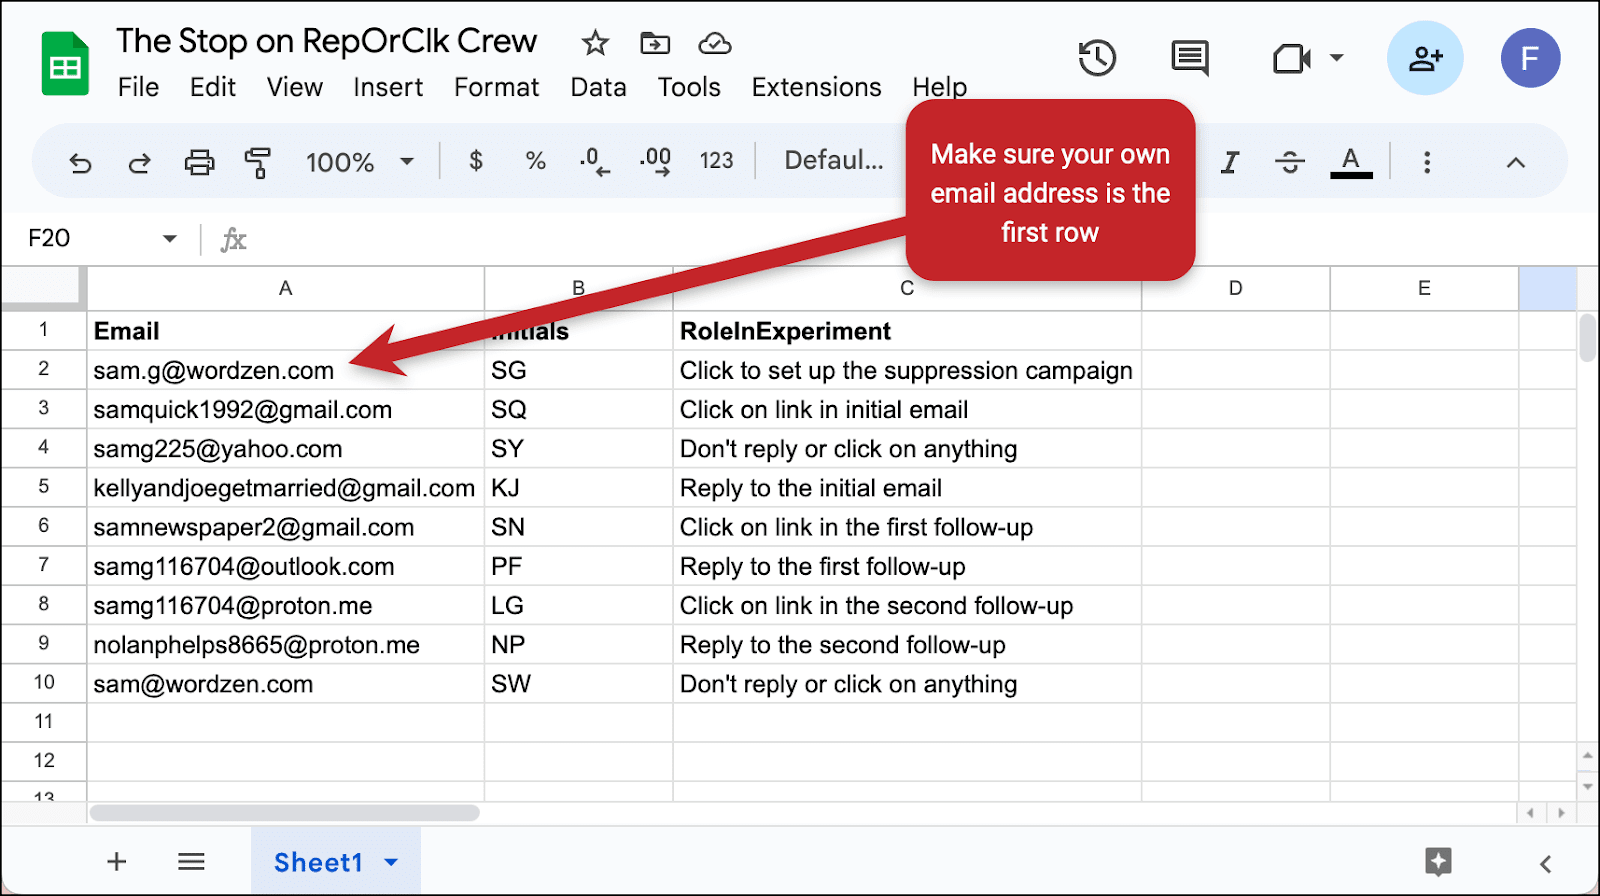Viewport: 1600px width, 896px height.
Task: Click scroll right arrow at bottom
Action: pyautogui.click(x=1561, y=813)
